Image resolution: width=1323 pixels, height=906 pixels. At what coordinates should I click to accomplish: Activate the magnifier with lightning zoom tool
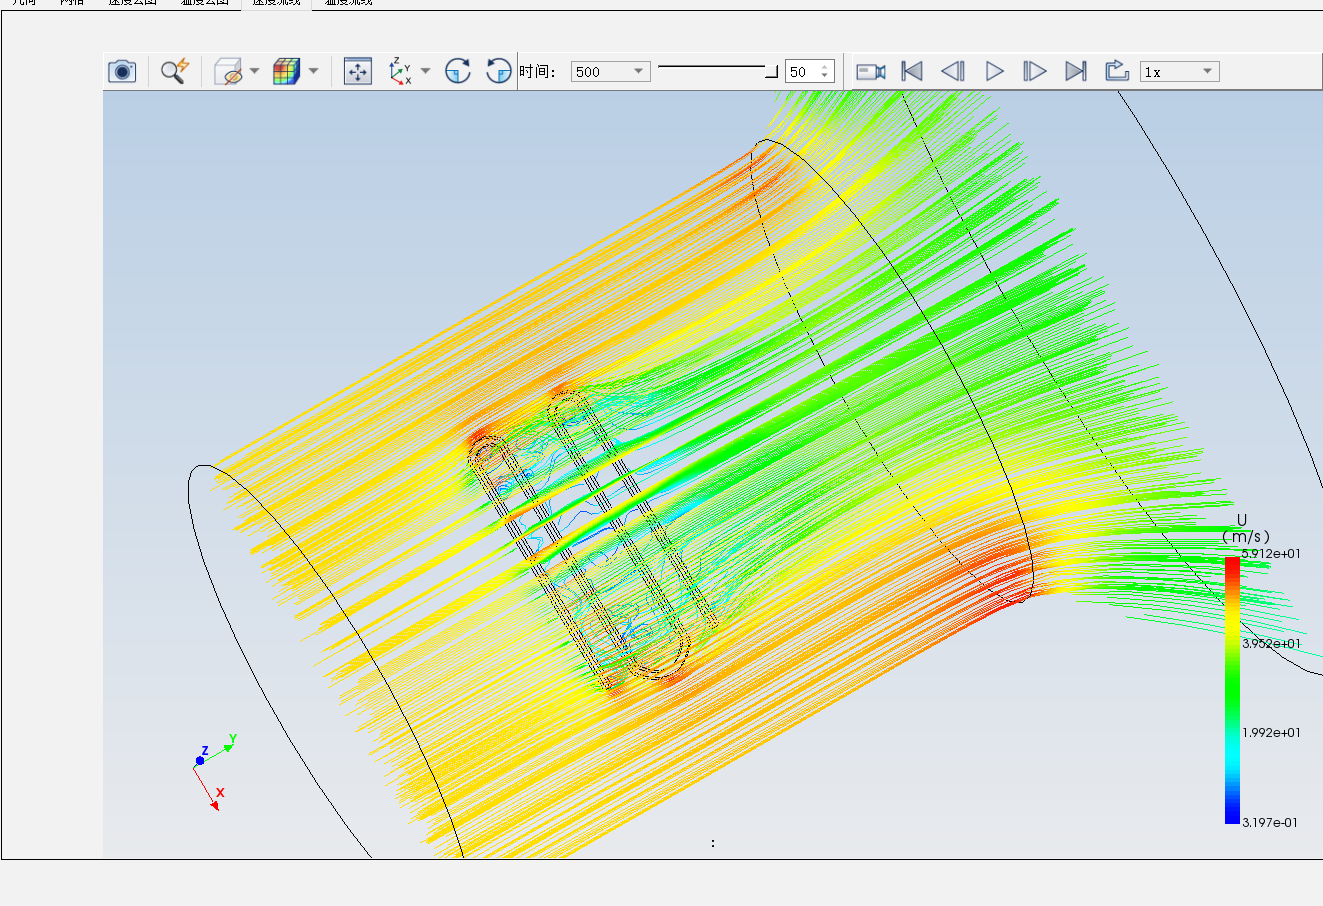[x=175, y=71]
